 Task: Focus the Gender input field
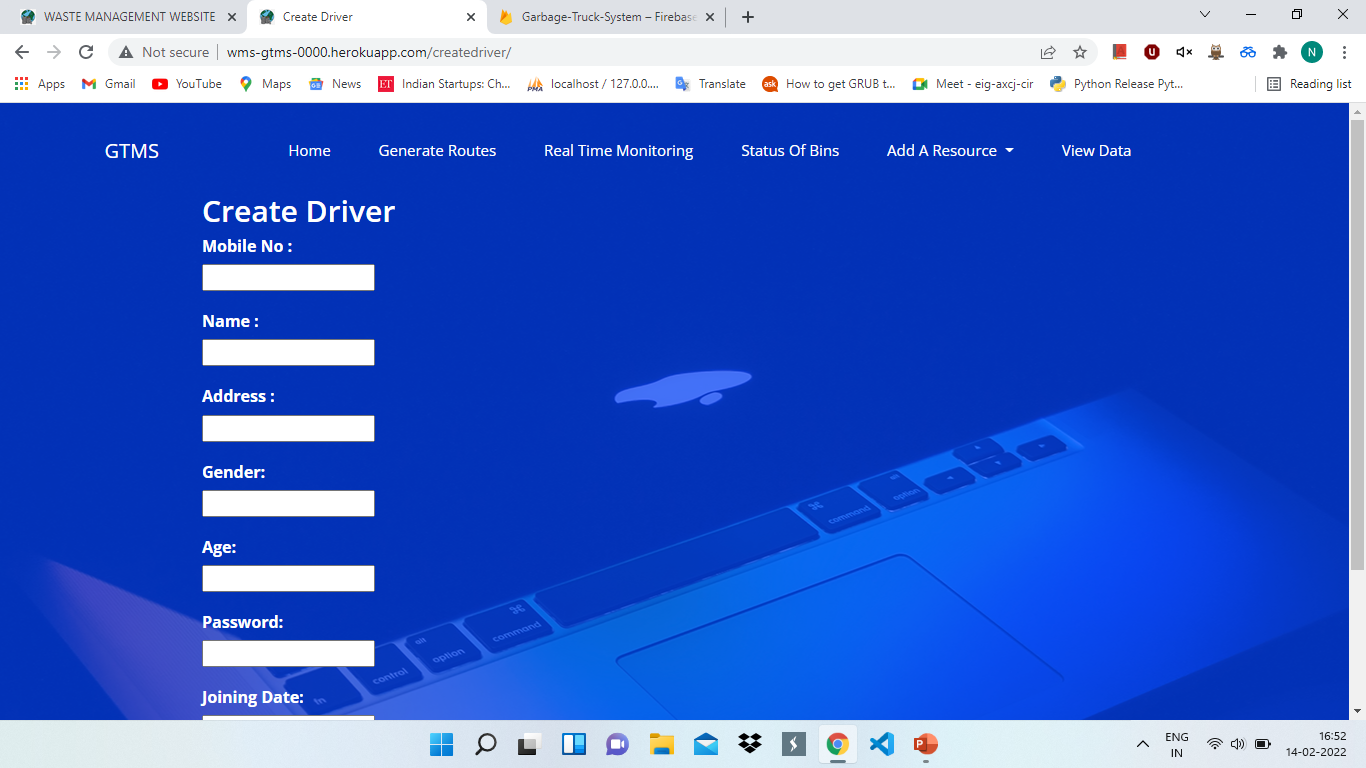click(288, 504)
